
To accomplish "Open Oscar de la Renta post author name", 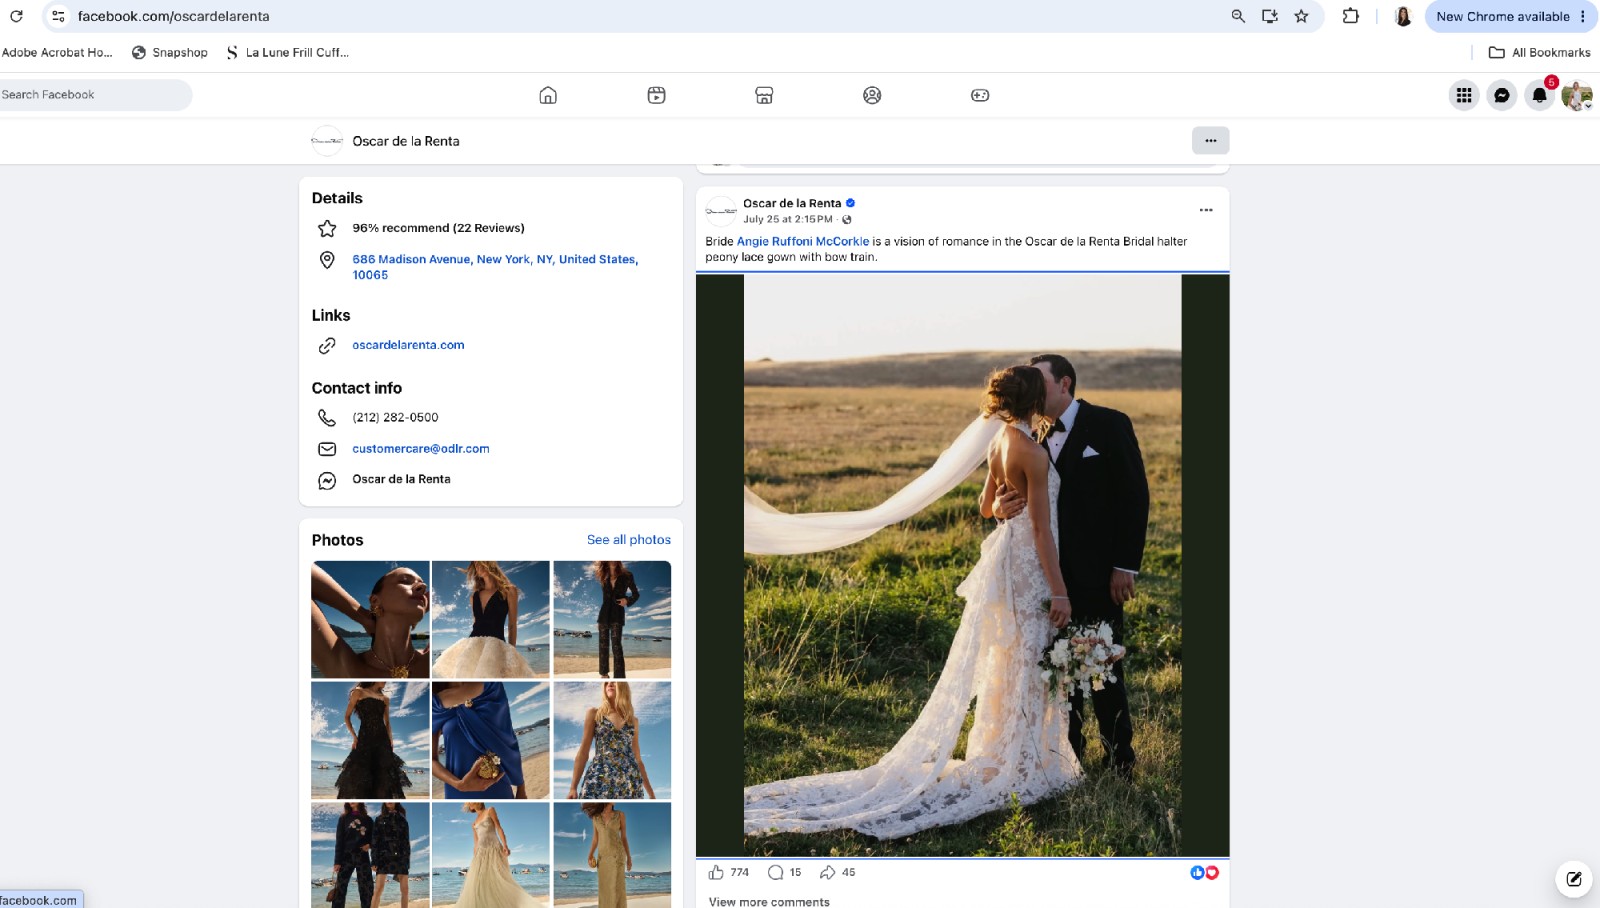I will coord(792,203).
